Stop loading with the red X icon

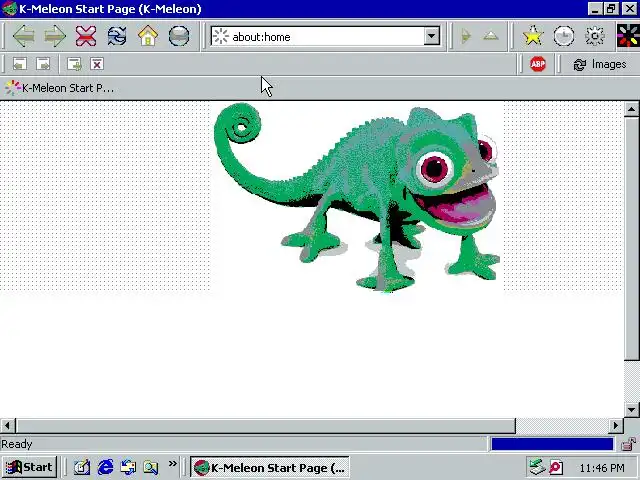point(86,36)
